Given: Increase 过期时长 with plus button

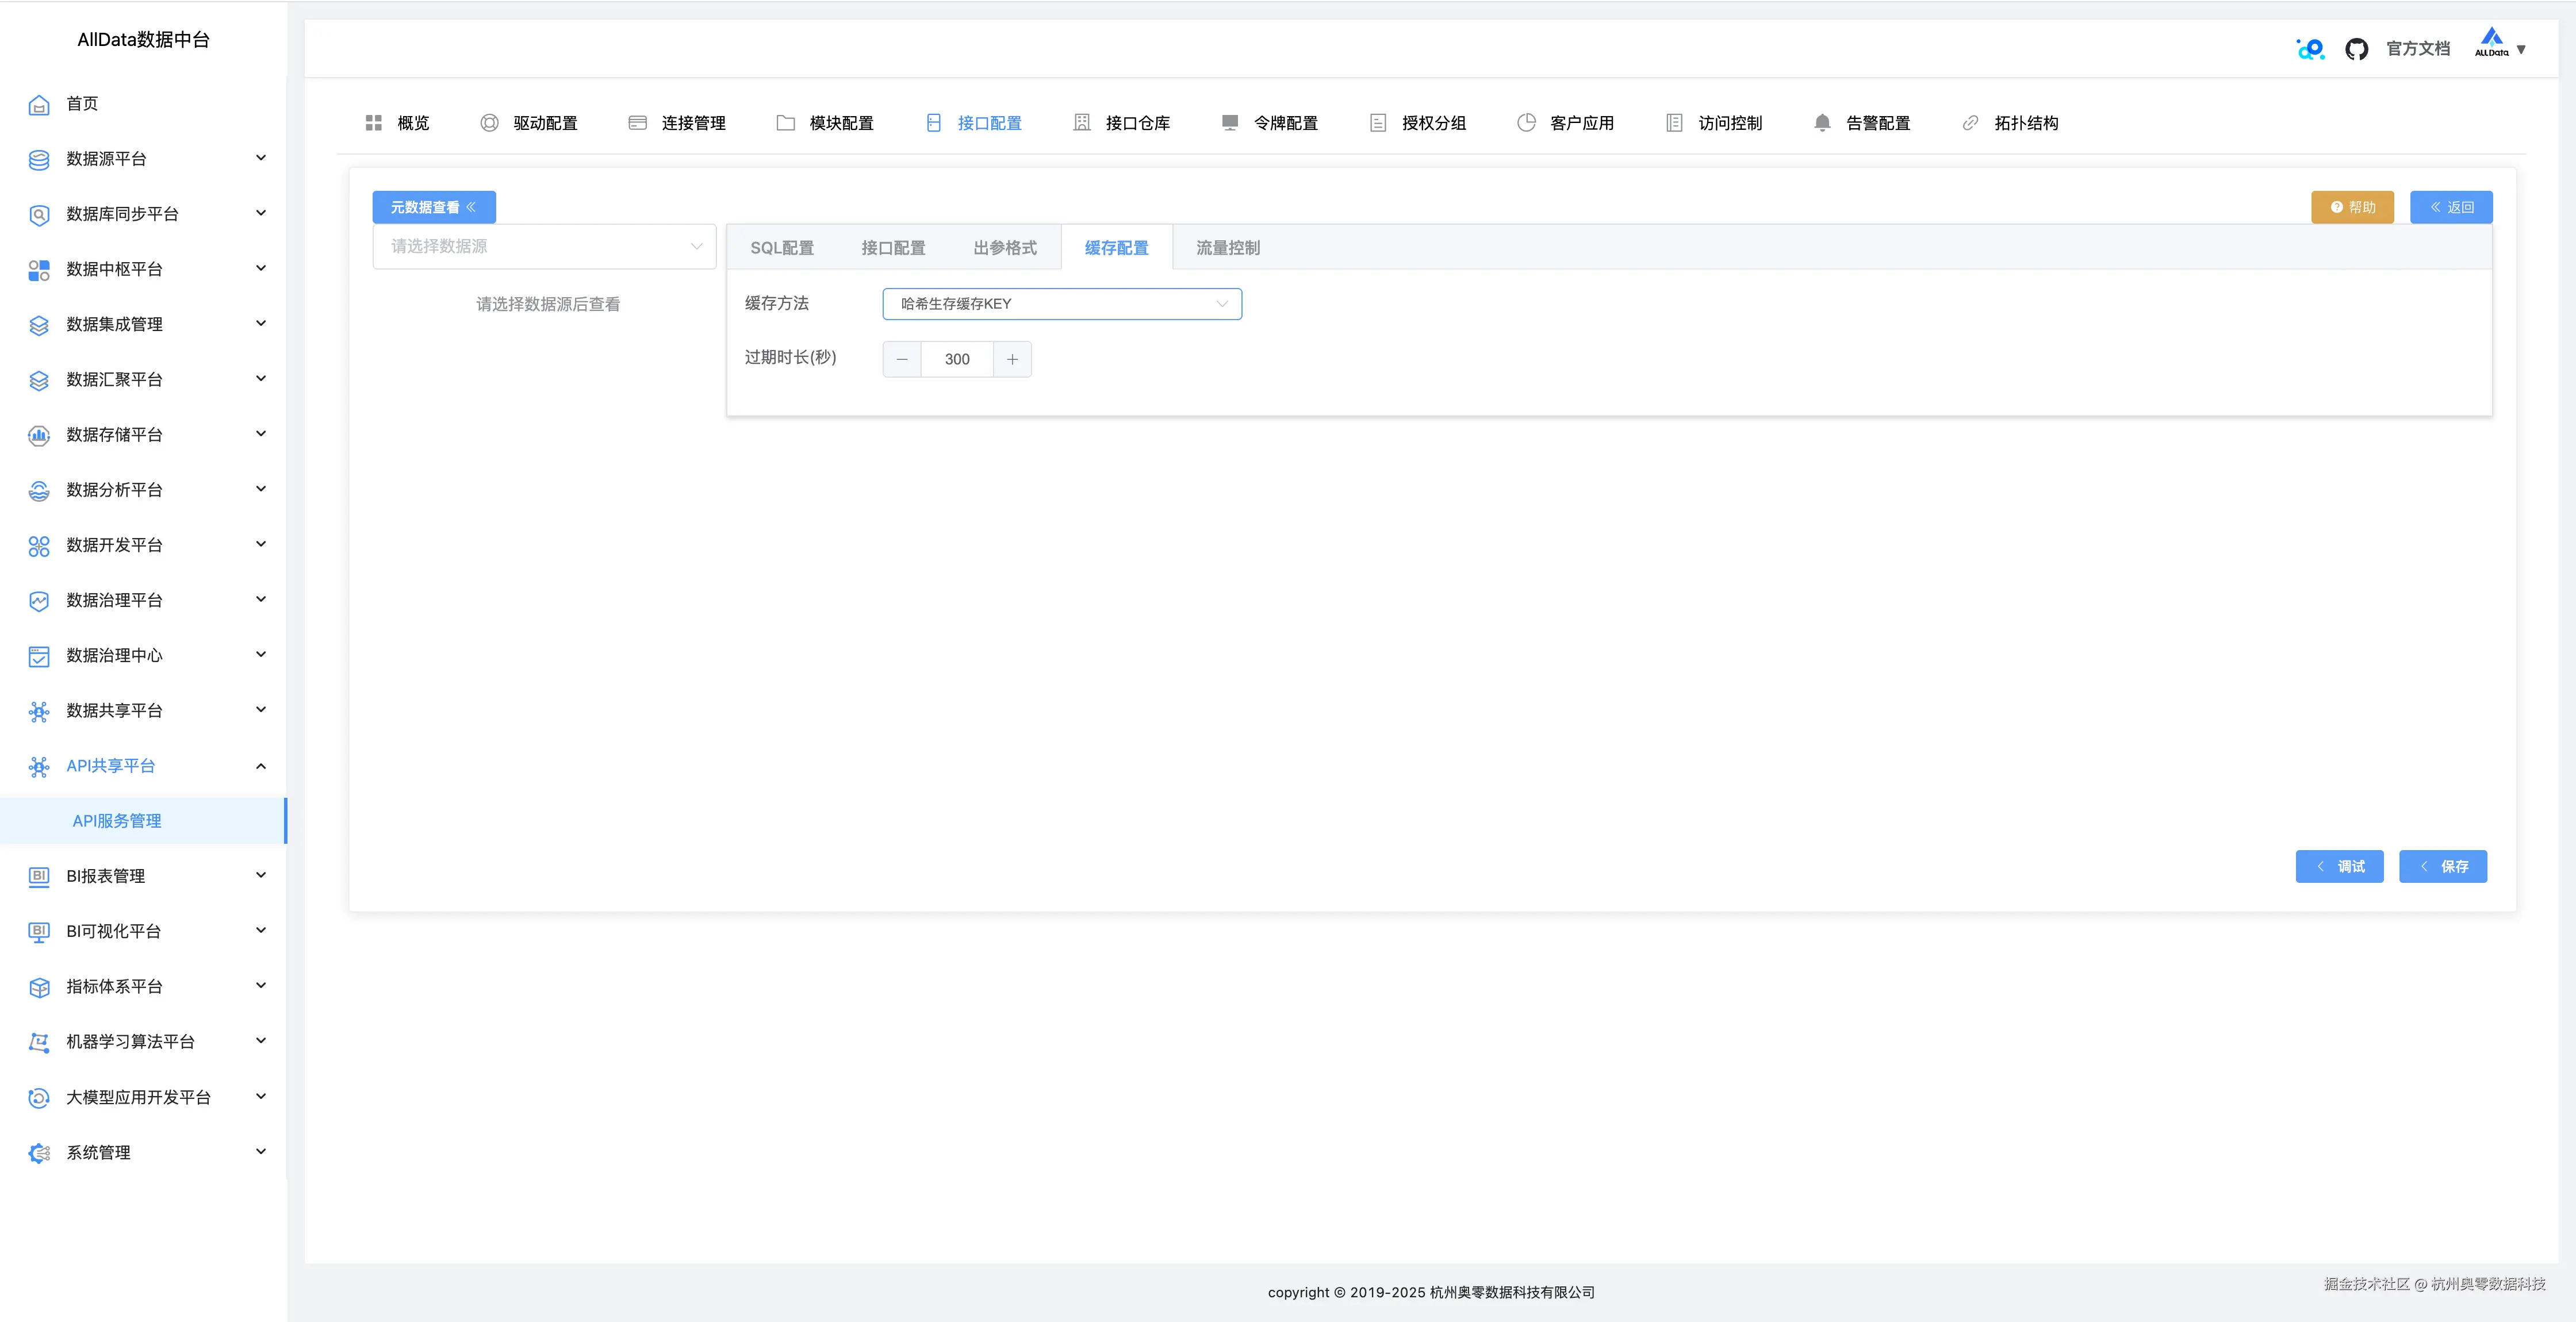Looking at the screenshot, I should (x=1012, y=359).
